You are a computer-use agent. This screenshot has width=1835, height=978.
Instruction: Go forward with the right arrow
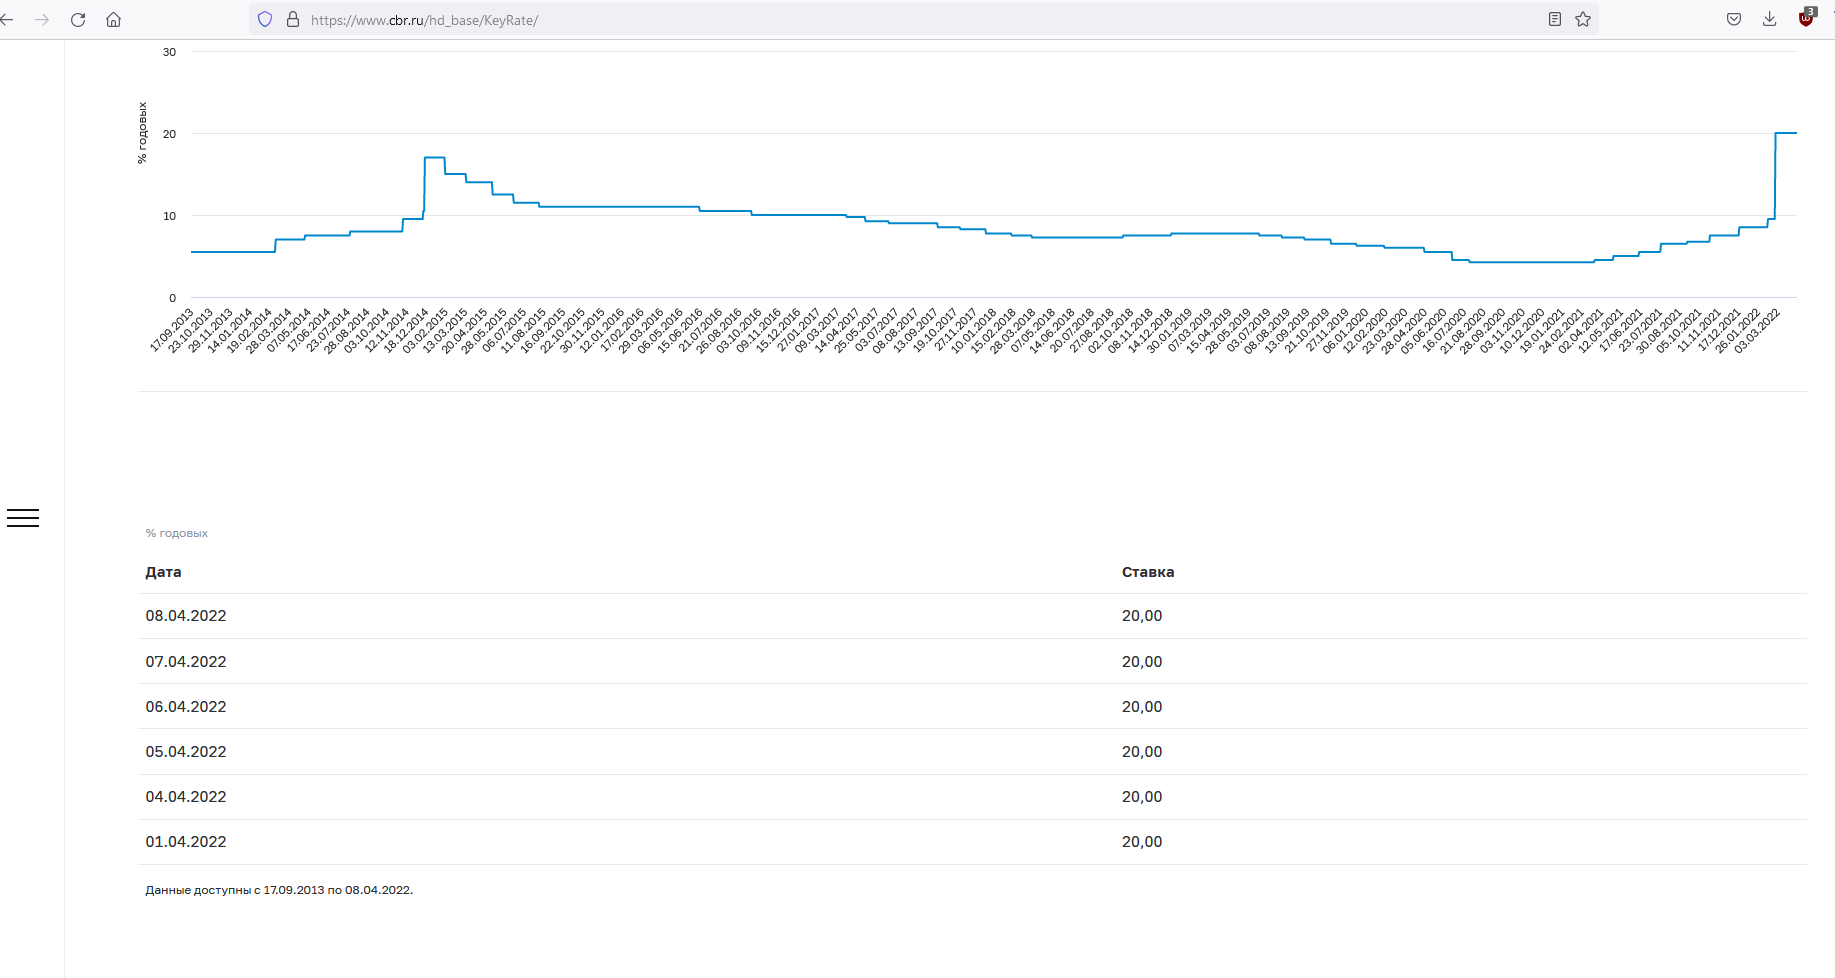click(42, 20)
